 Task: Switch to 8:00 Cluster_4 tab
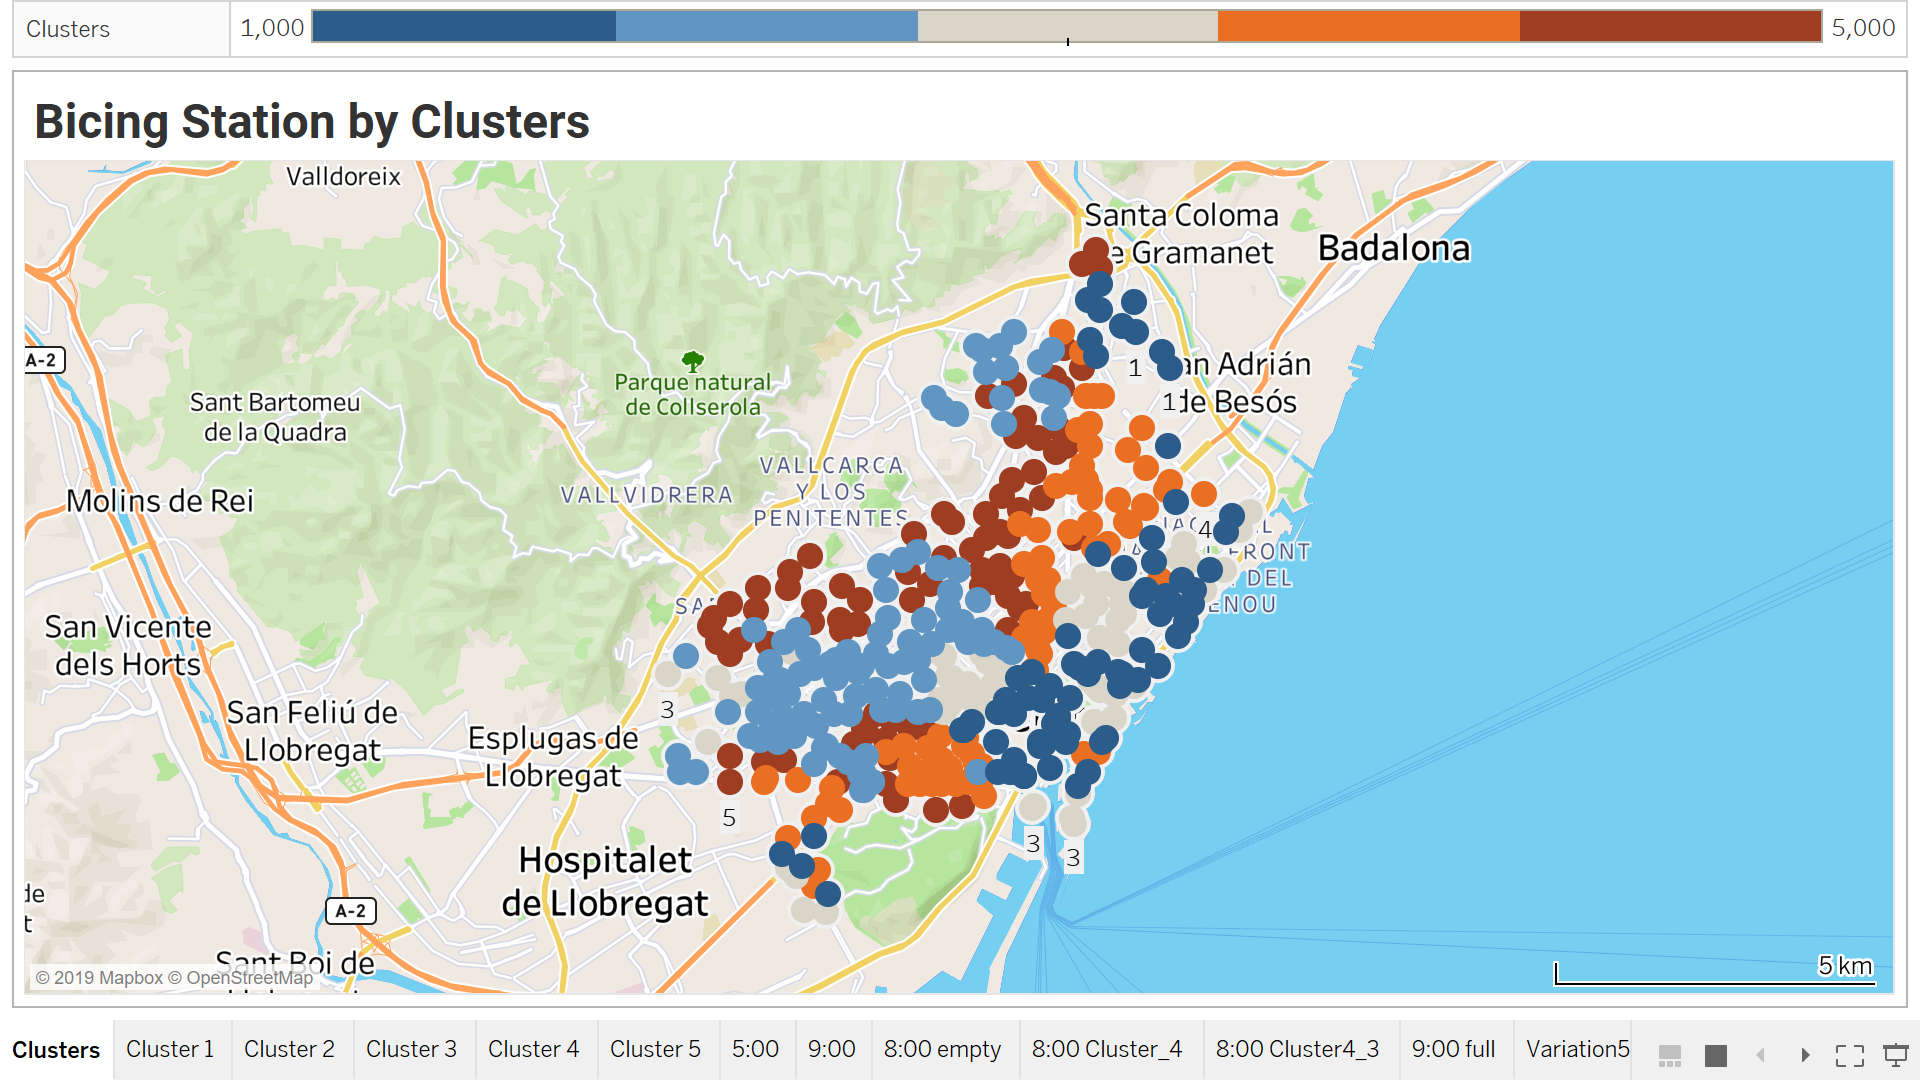click(x=1107, y=1049)
